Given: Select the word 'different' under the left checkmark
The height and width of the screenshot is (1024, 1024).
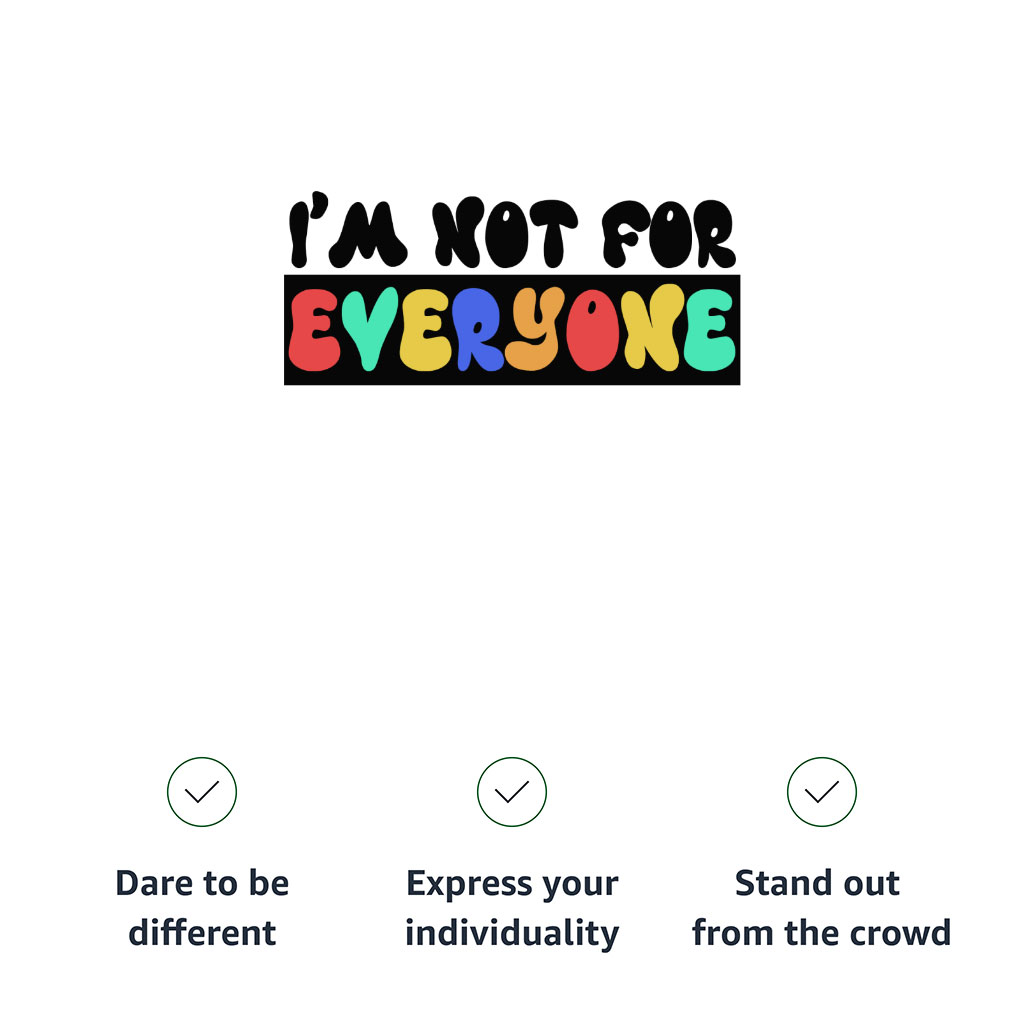Looking at the screenshot, I should 202,933.
